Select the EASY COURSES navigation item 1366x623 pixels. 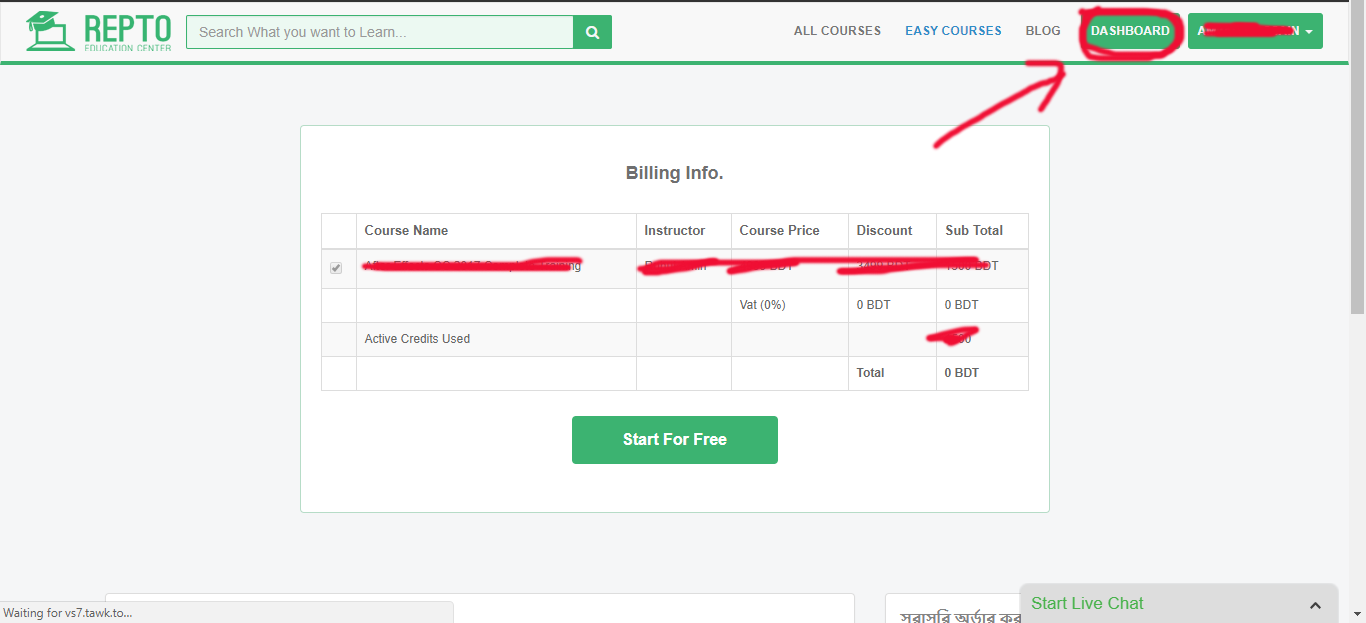pos(953,31)
